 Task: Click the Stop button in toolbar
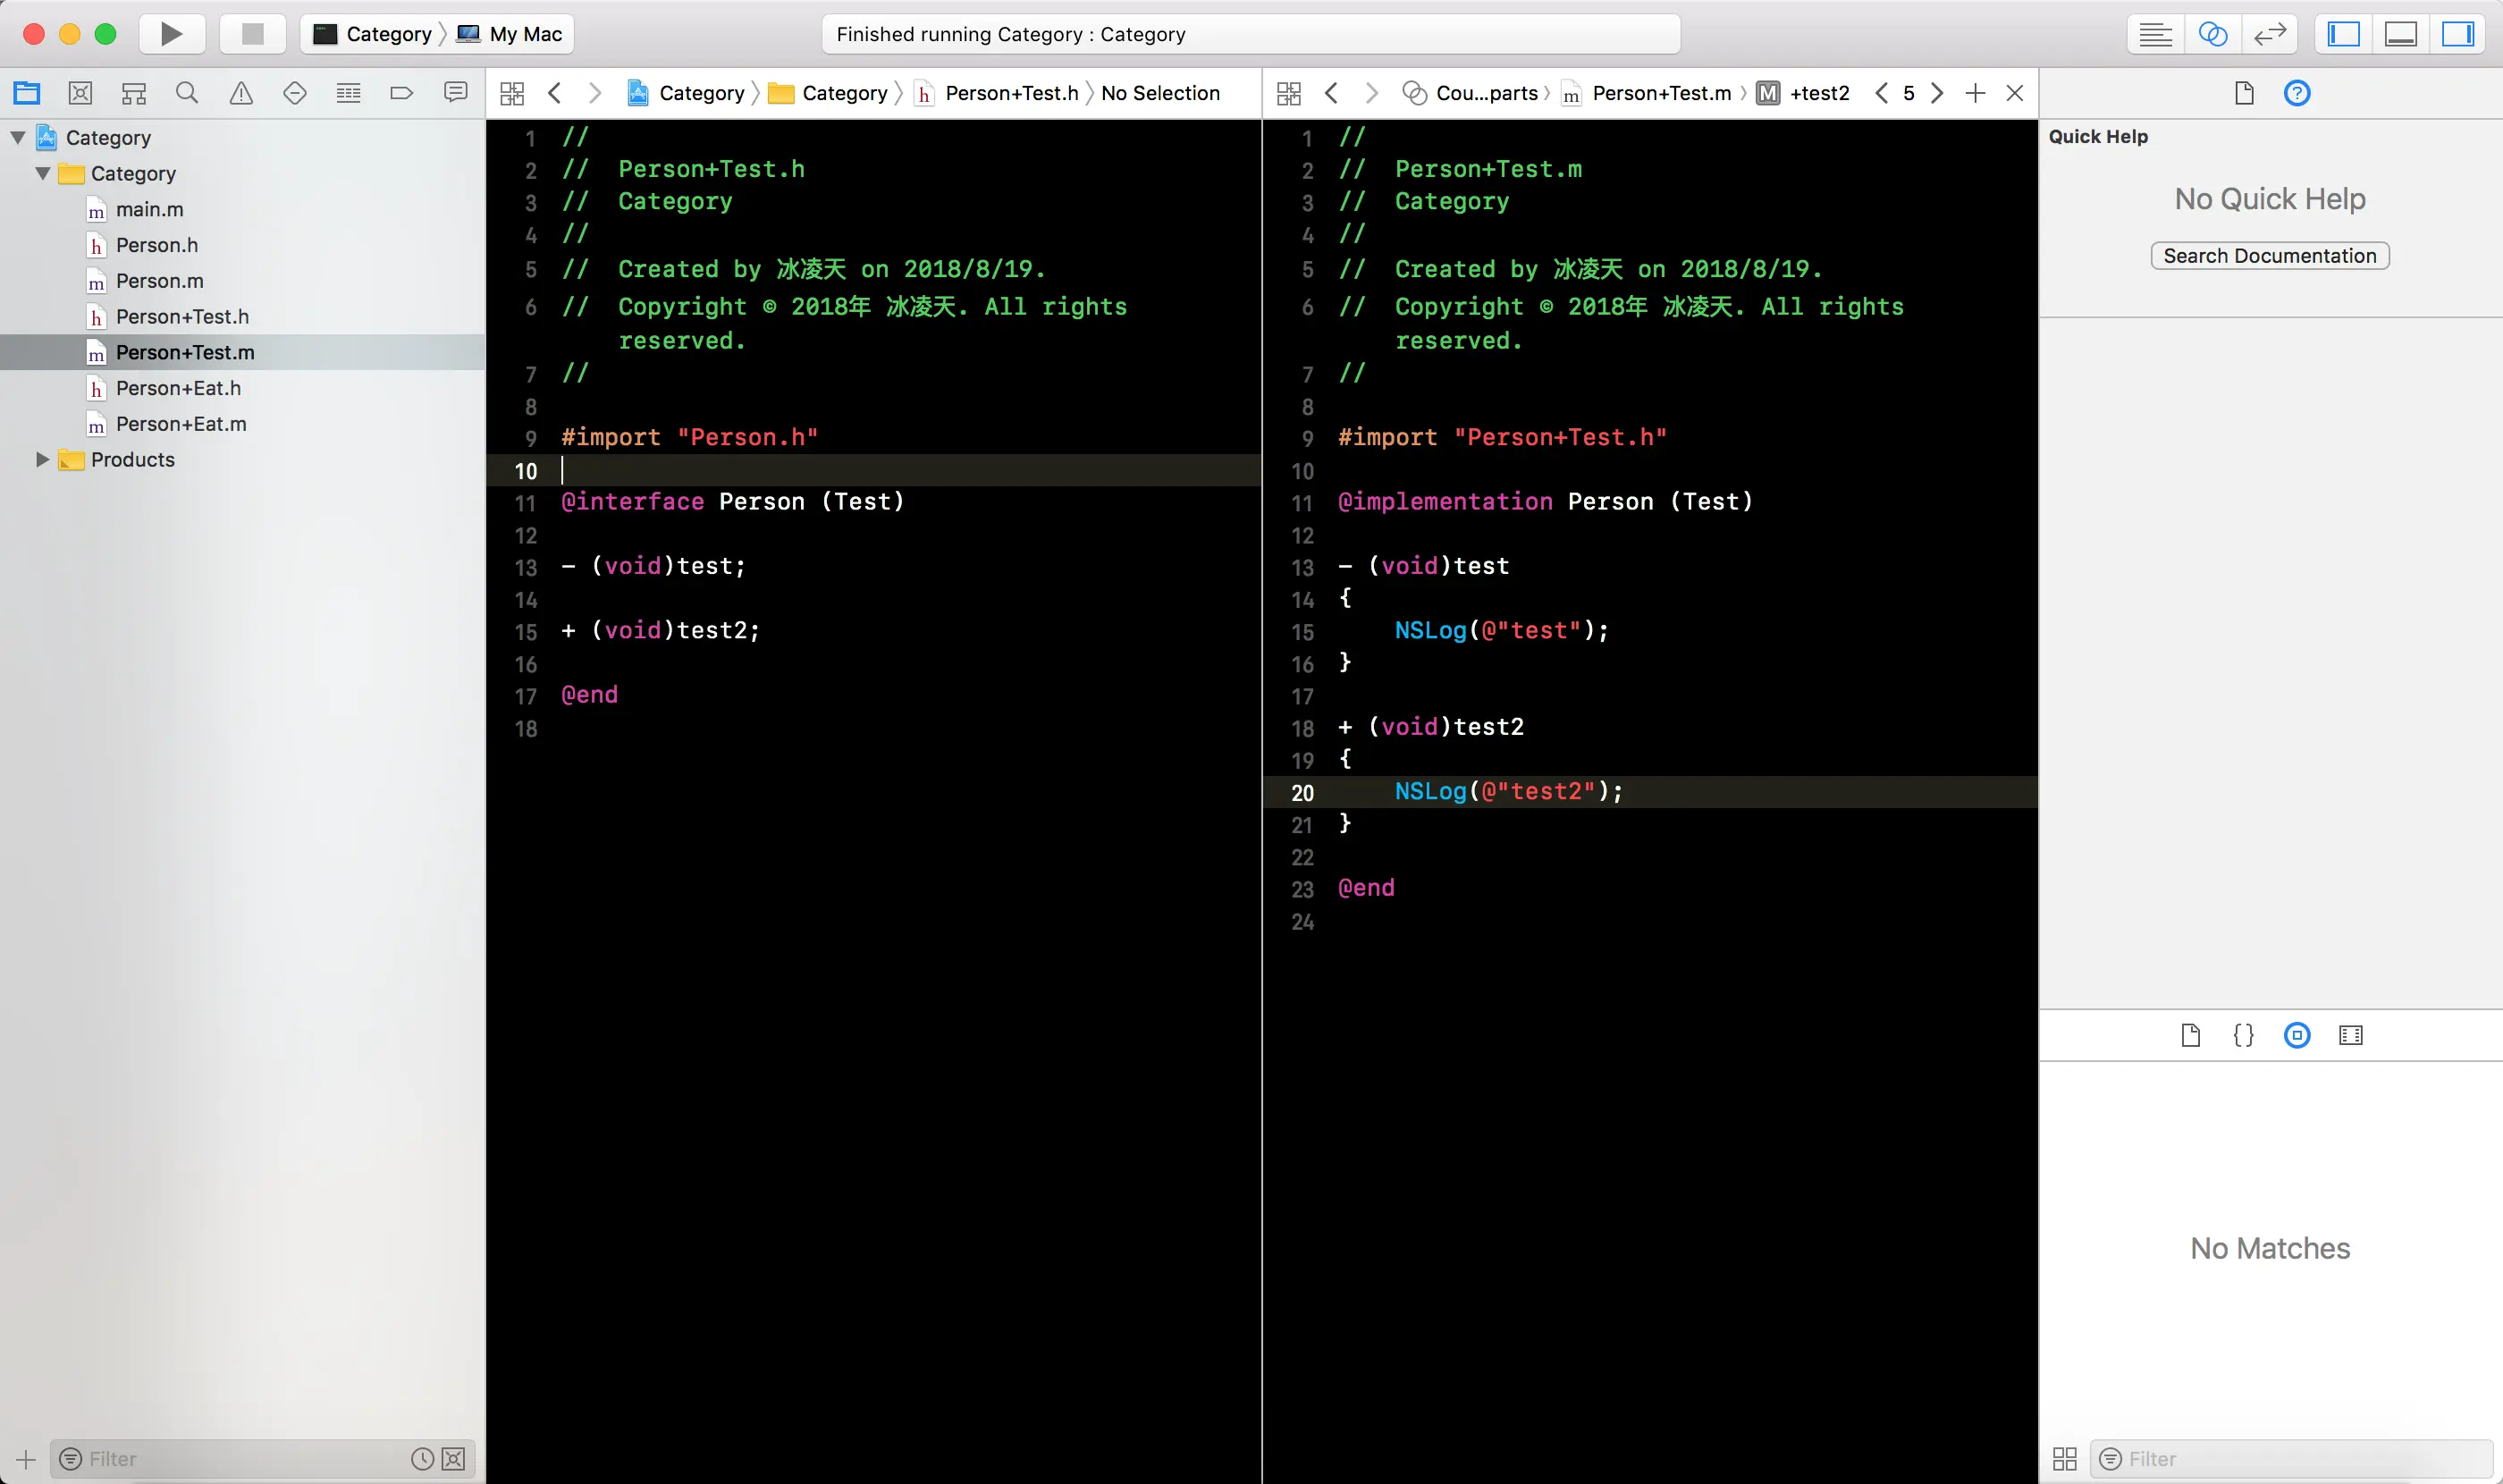pos(252,34)
